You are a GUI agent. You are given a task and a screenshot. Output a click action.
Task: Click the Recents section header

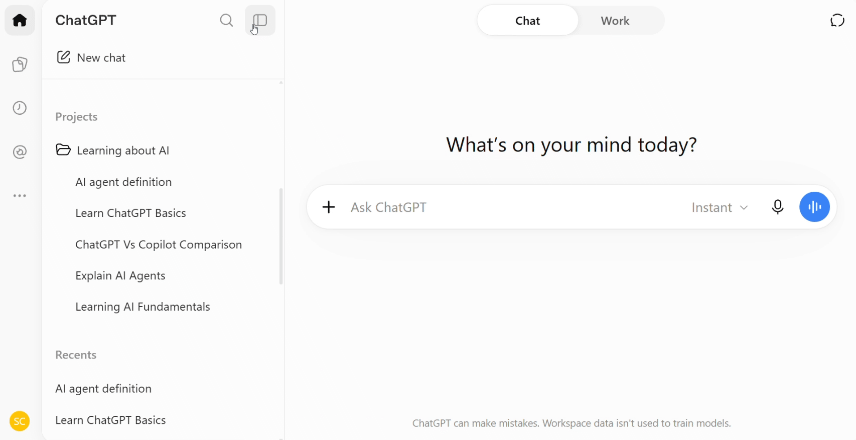coord(76,355)
